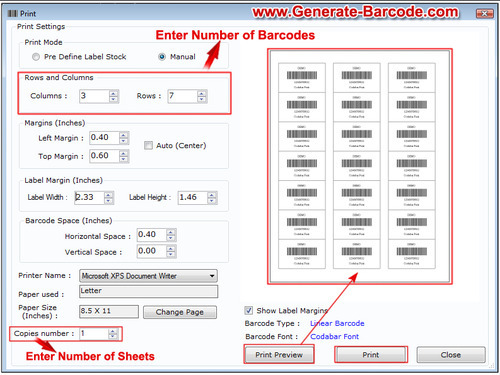The width and height of the screenshot is (500, 375).
Task: Click the Copies number input field
Action: 94,334
